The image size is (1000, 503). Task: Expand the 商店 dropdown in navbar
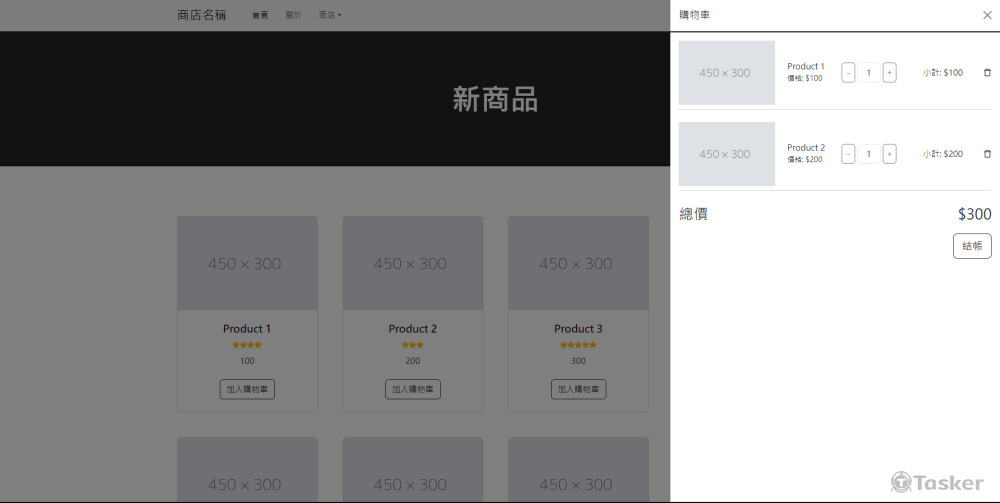point(330,15)
